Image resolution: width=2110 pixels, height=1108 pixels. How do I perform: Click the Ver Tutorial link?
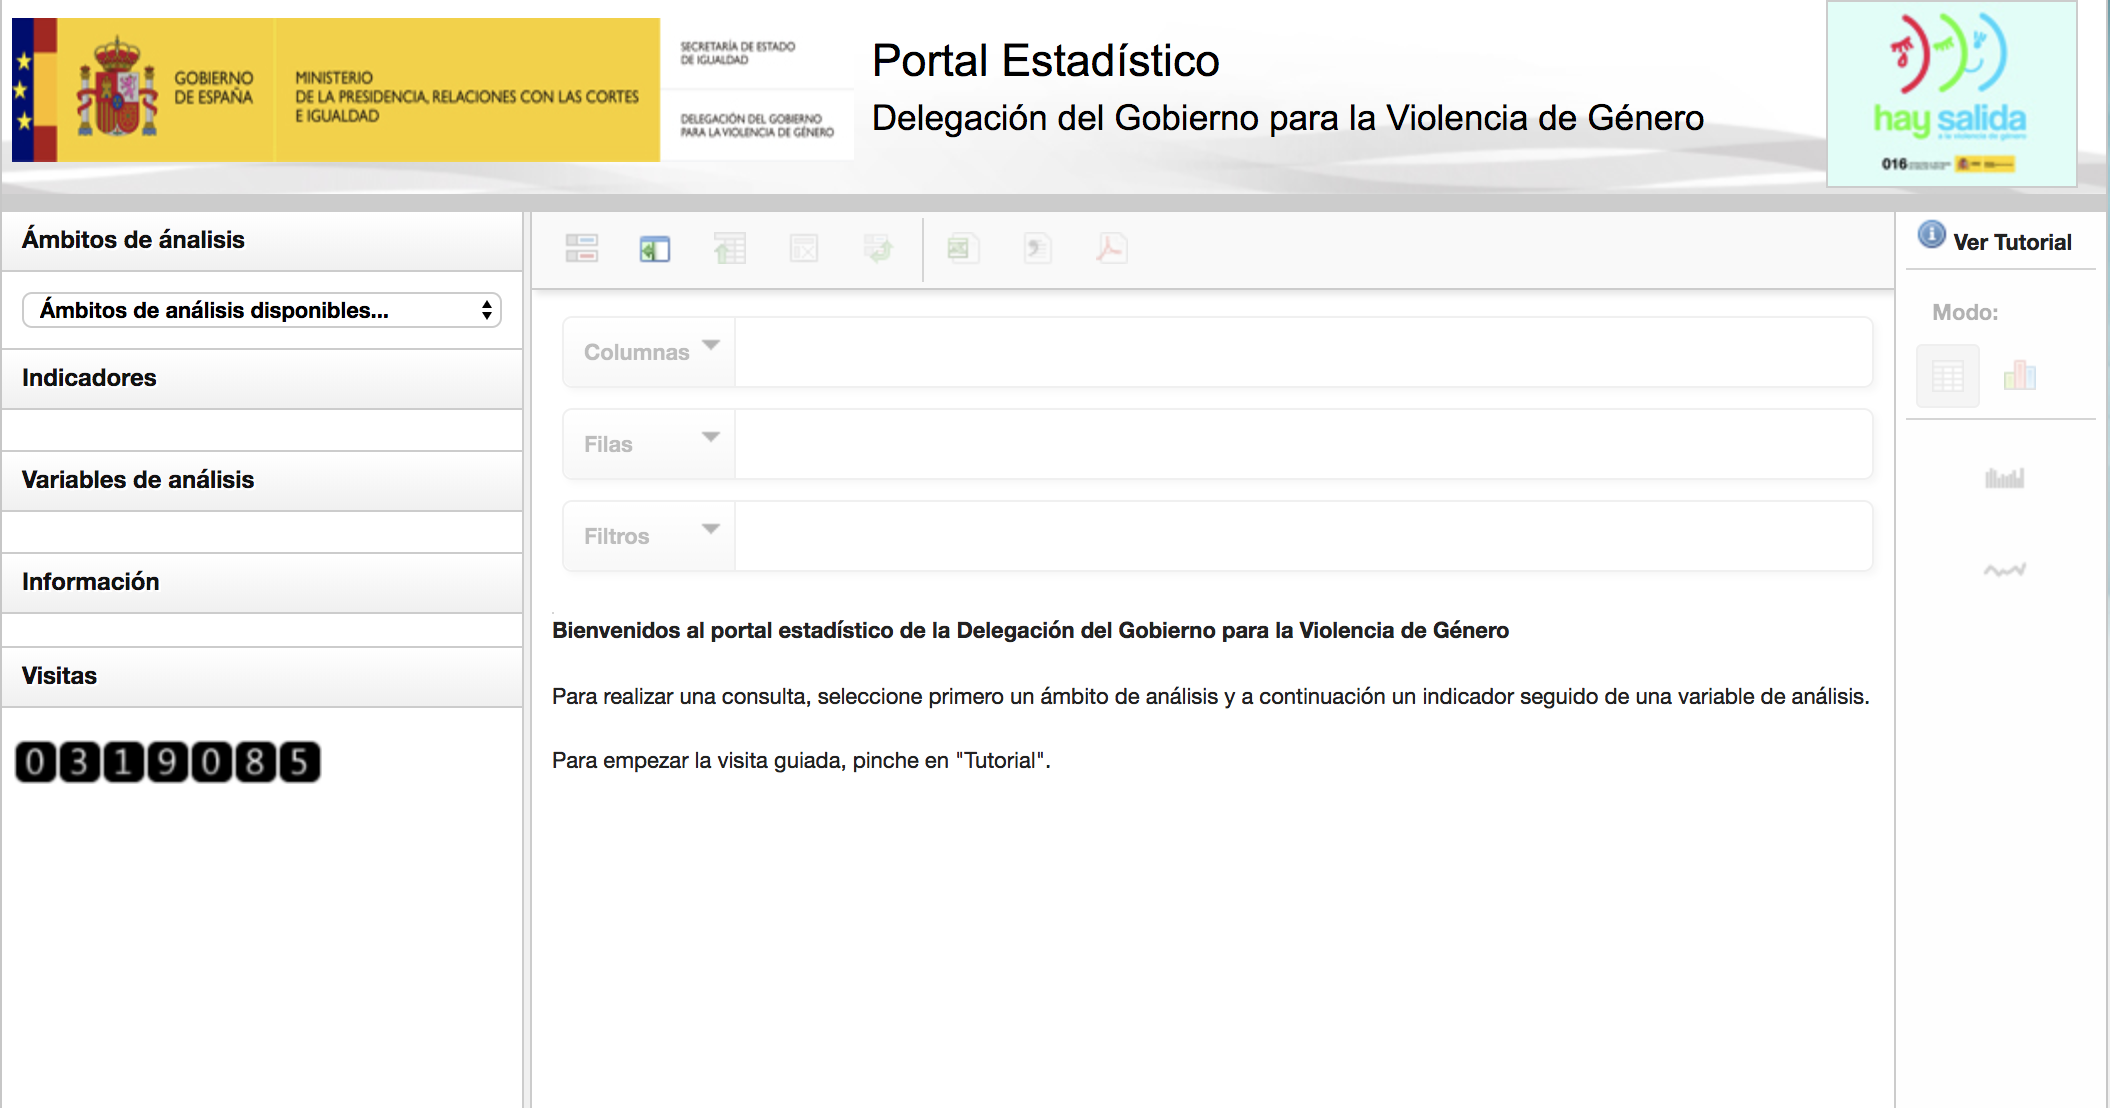tap(2011, 242)
